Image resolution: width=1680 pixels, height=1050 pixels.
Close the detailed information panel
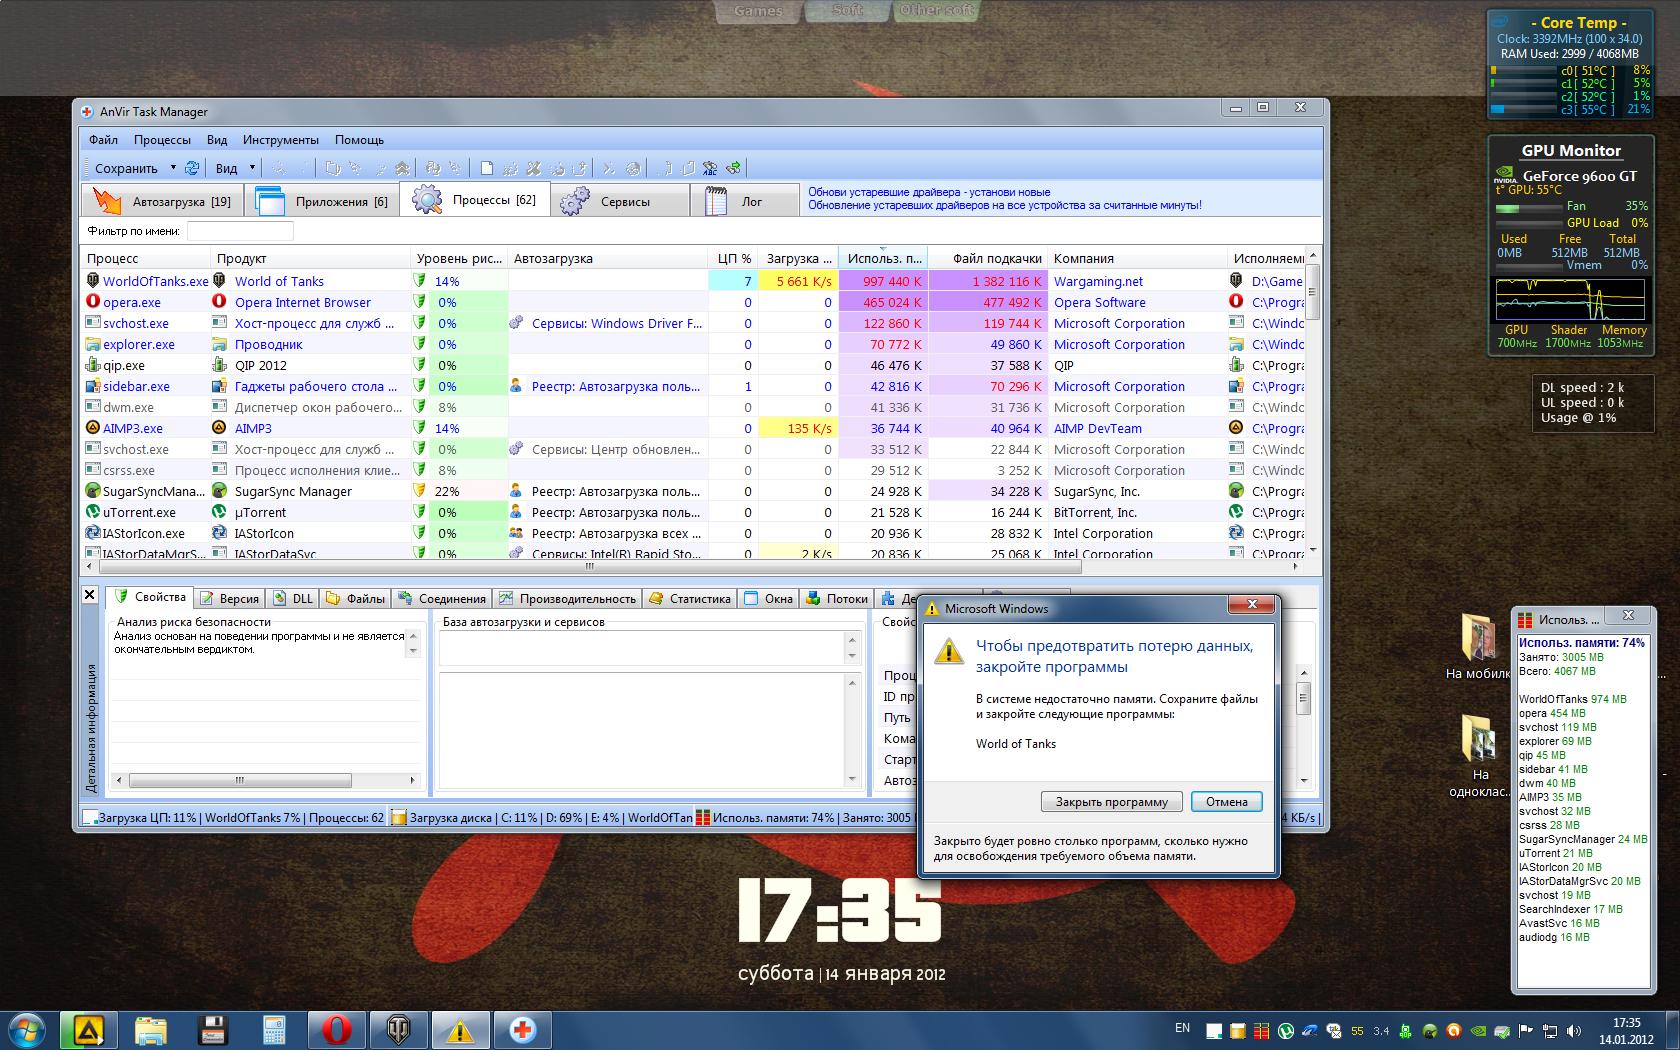click(x=89, y=595)
